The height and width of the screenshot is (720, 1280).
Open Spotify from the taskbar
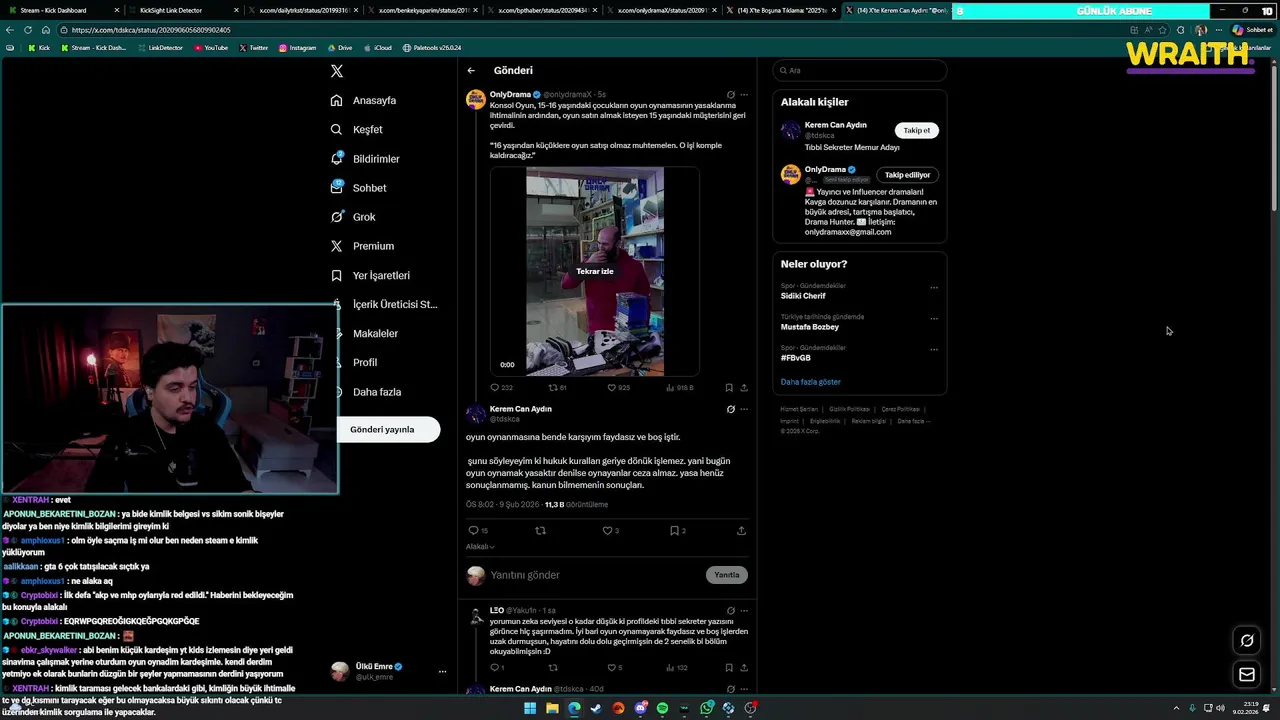pos(662,708)
